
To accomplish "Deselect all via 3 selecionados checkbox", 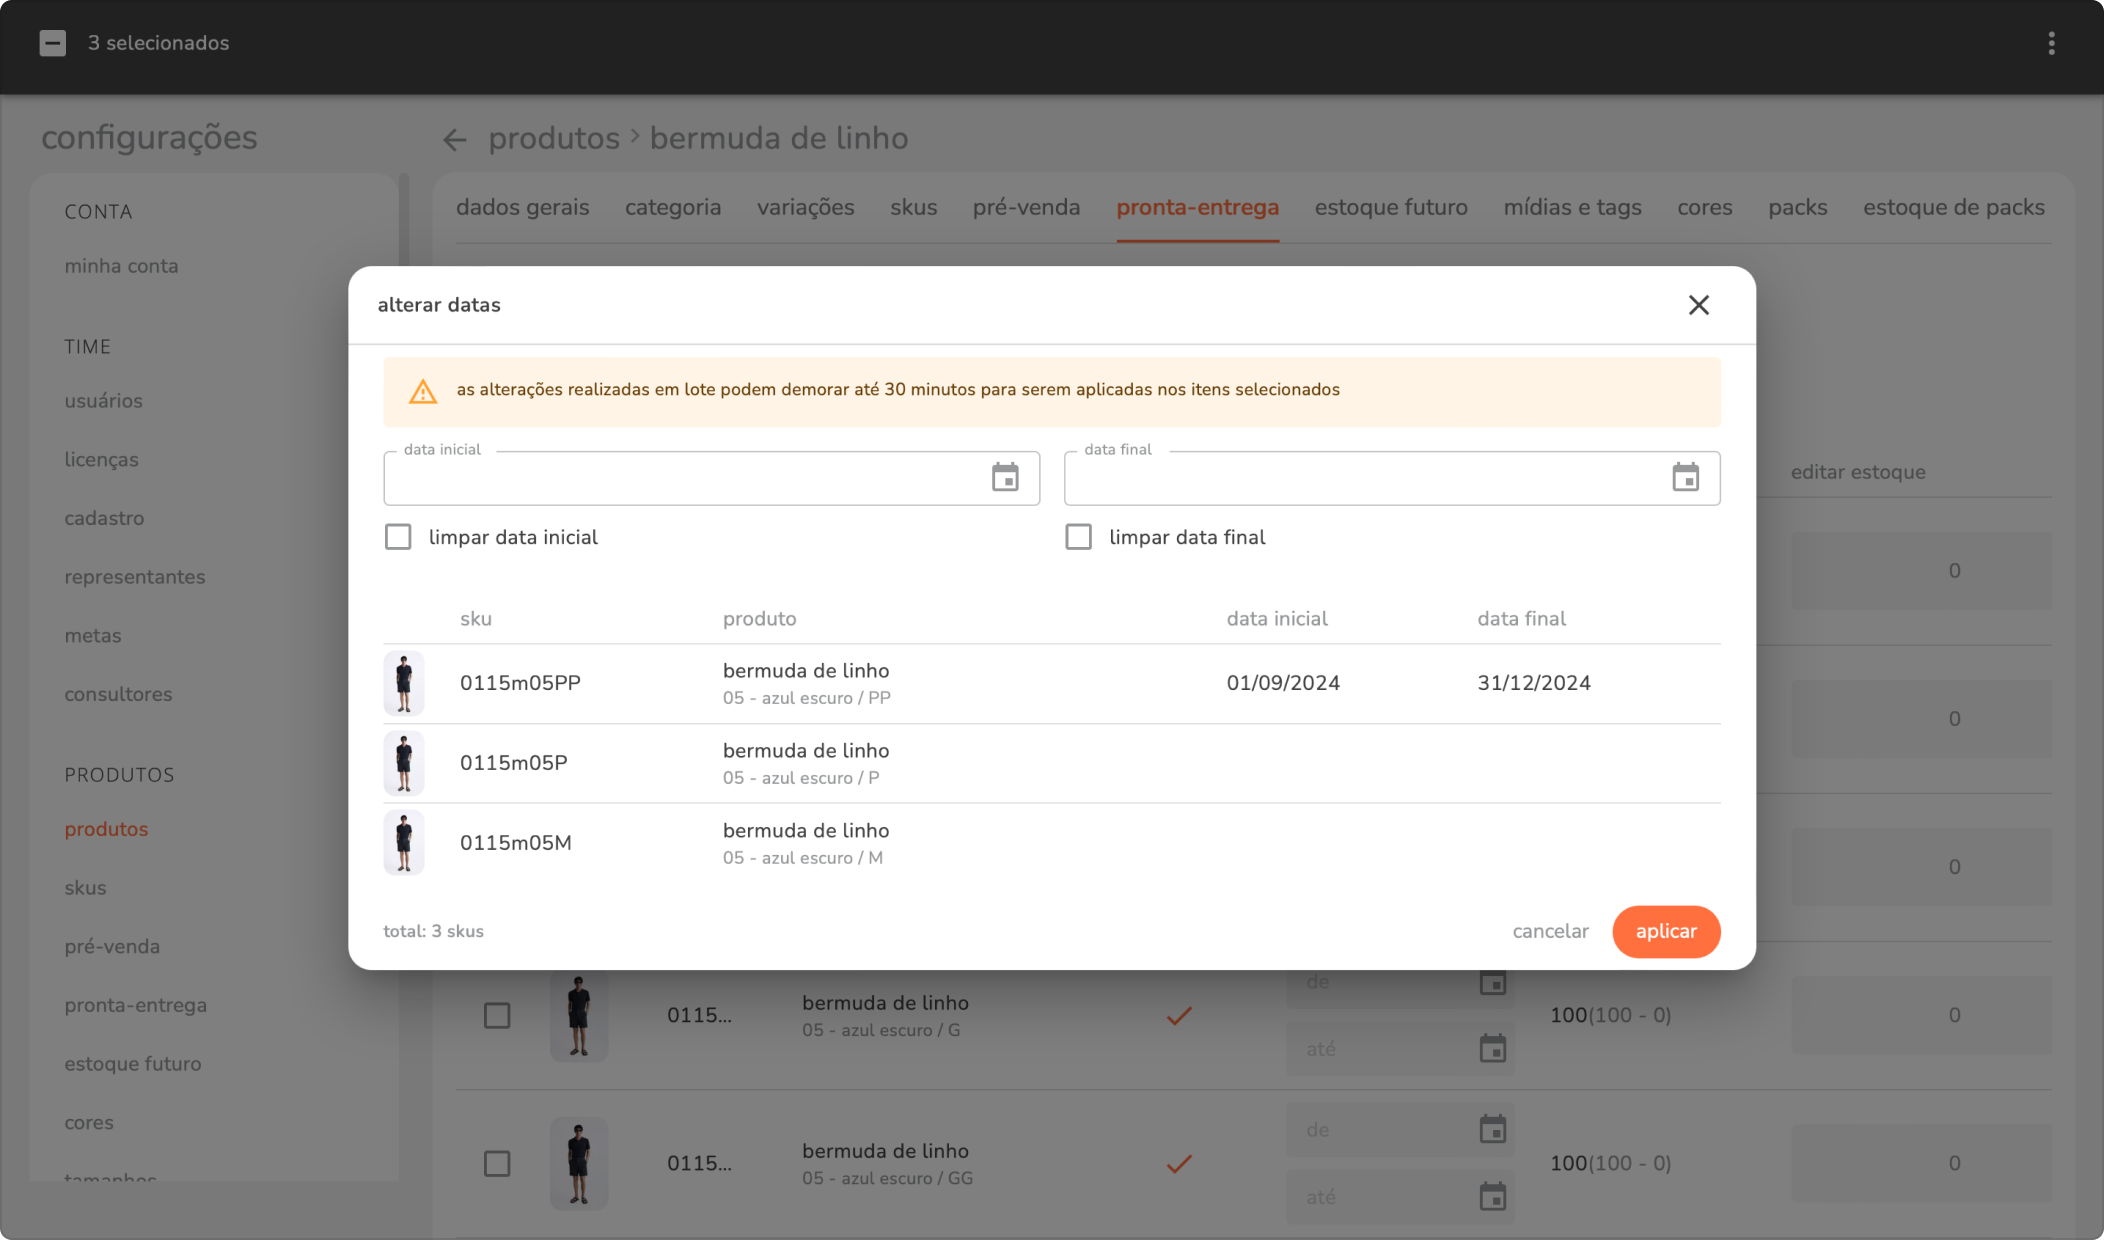I will (x=53, y=43).
